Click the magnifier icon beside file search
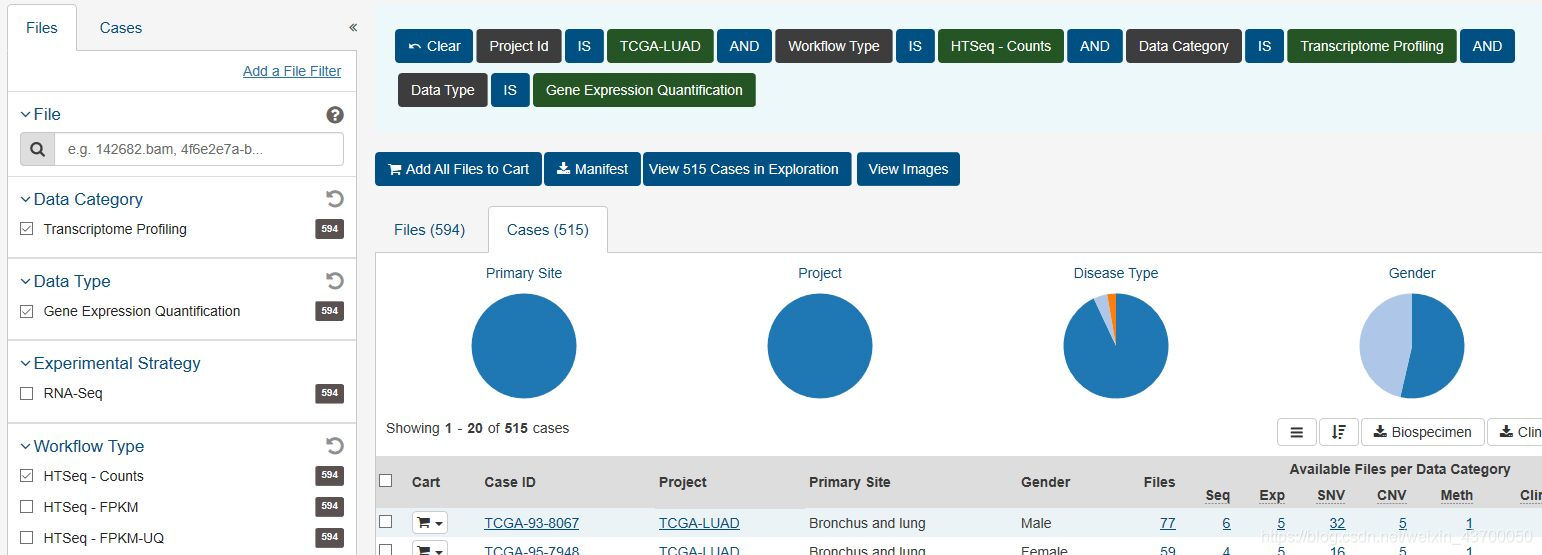 tap(37, 149)
